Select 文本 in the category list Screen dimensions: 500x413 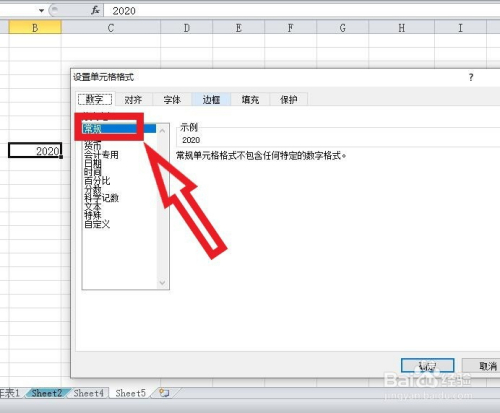(93, 207)
